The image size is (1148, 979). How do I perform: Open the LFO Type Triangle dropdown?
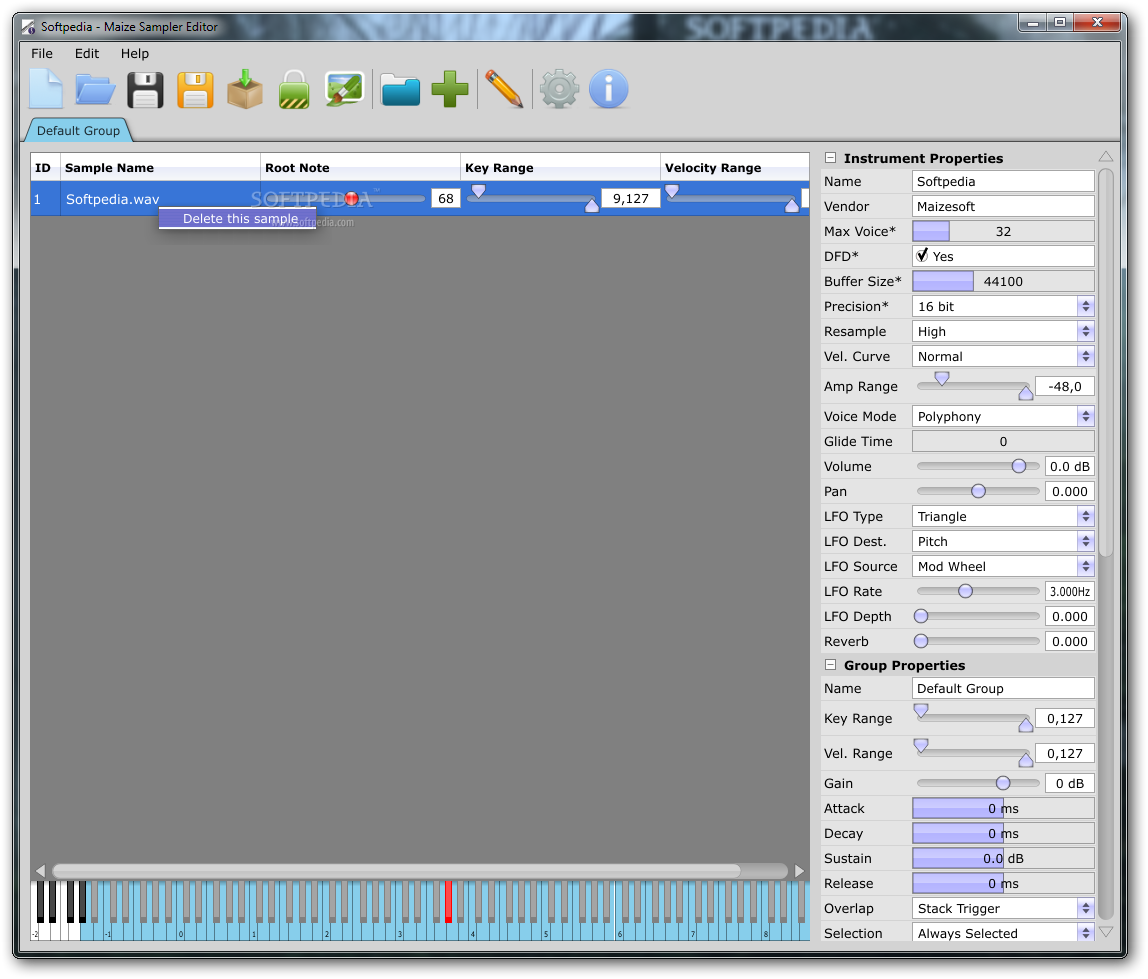click(x=1003, y=516)
